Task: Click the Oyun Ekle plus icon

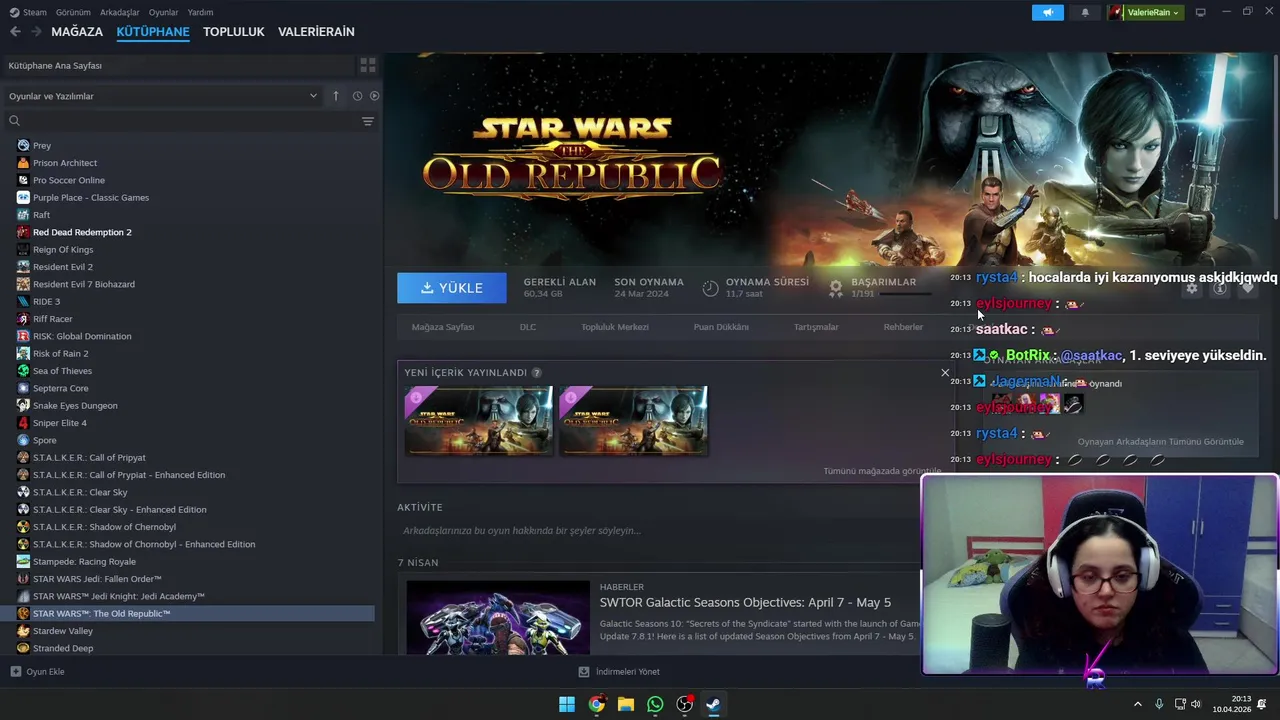Action: point(15,672)
